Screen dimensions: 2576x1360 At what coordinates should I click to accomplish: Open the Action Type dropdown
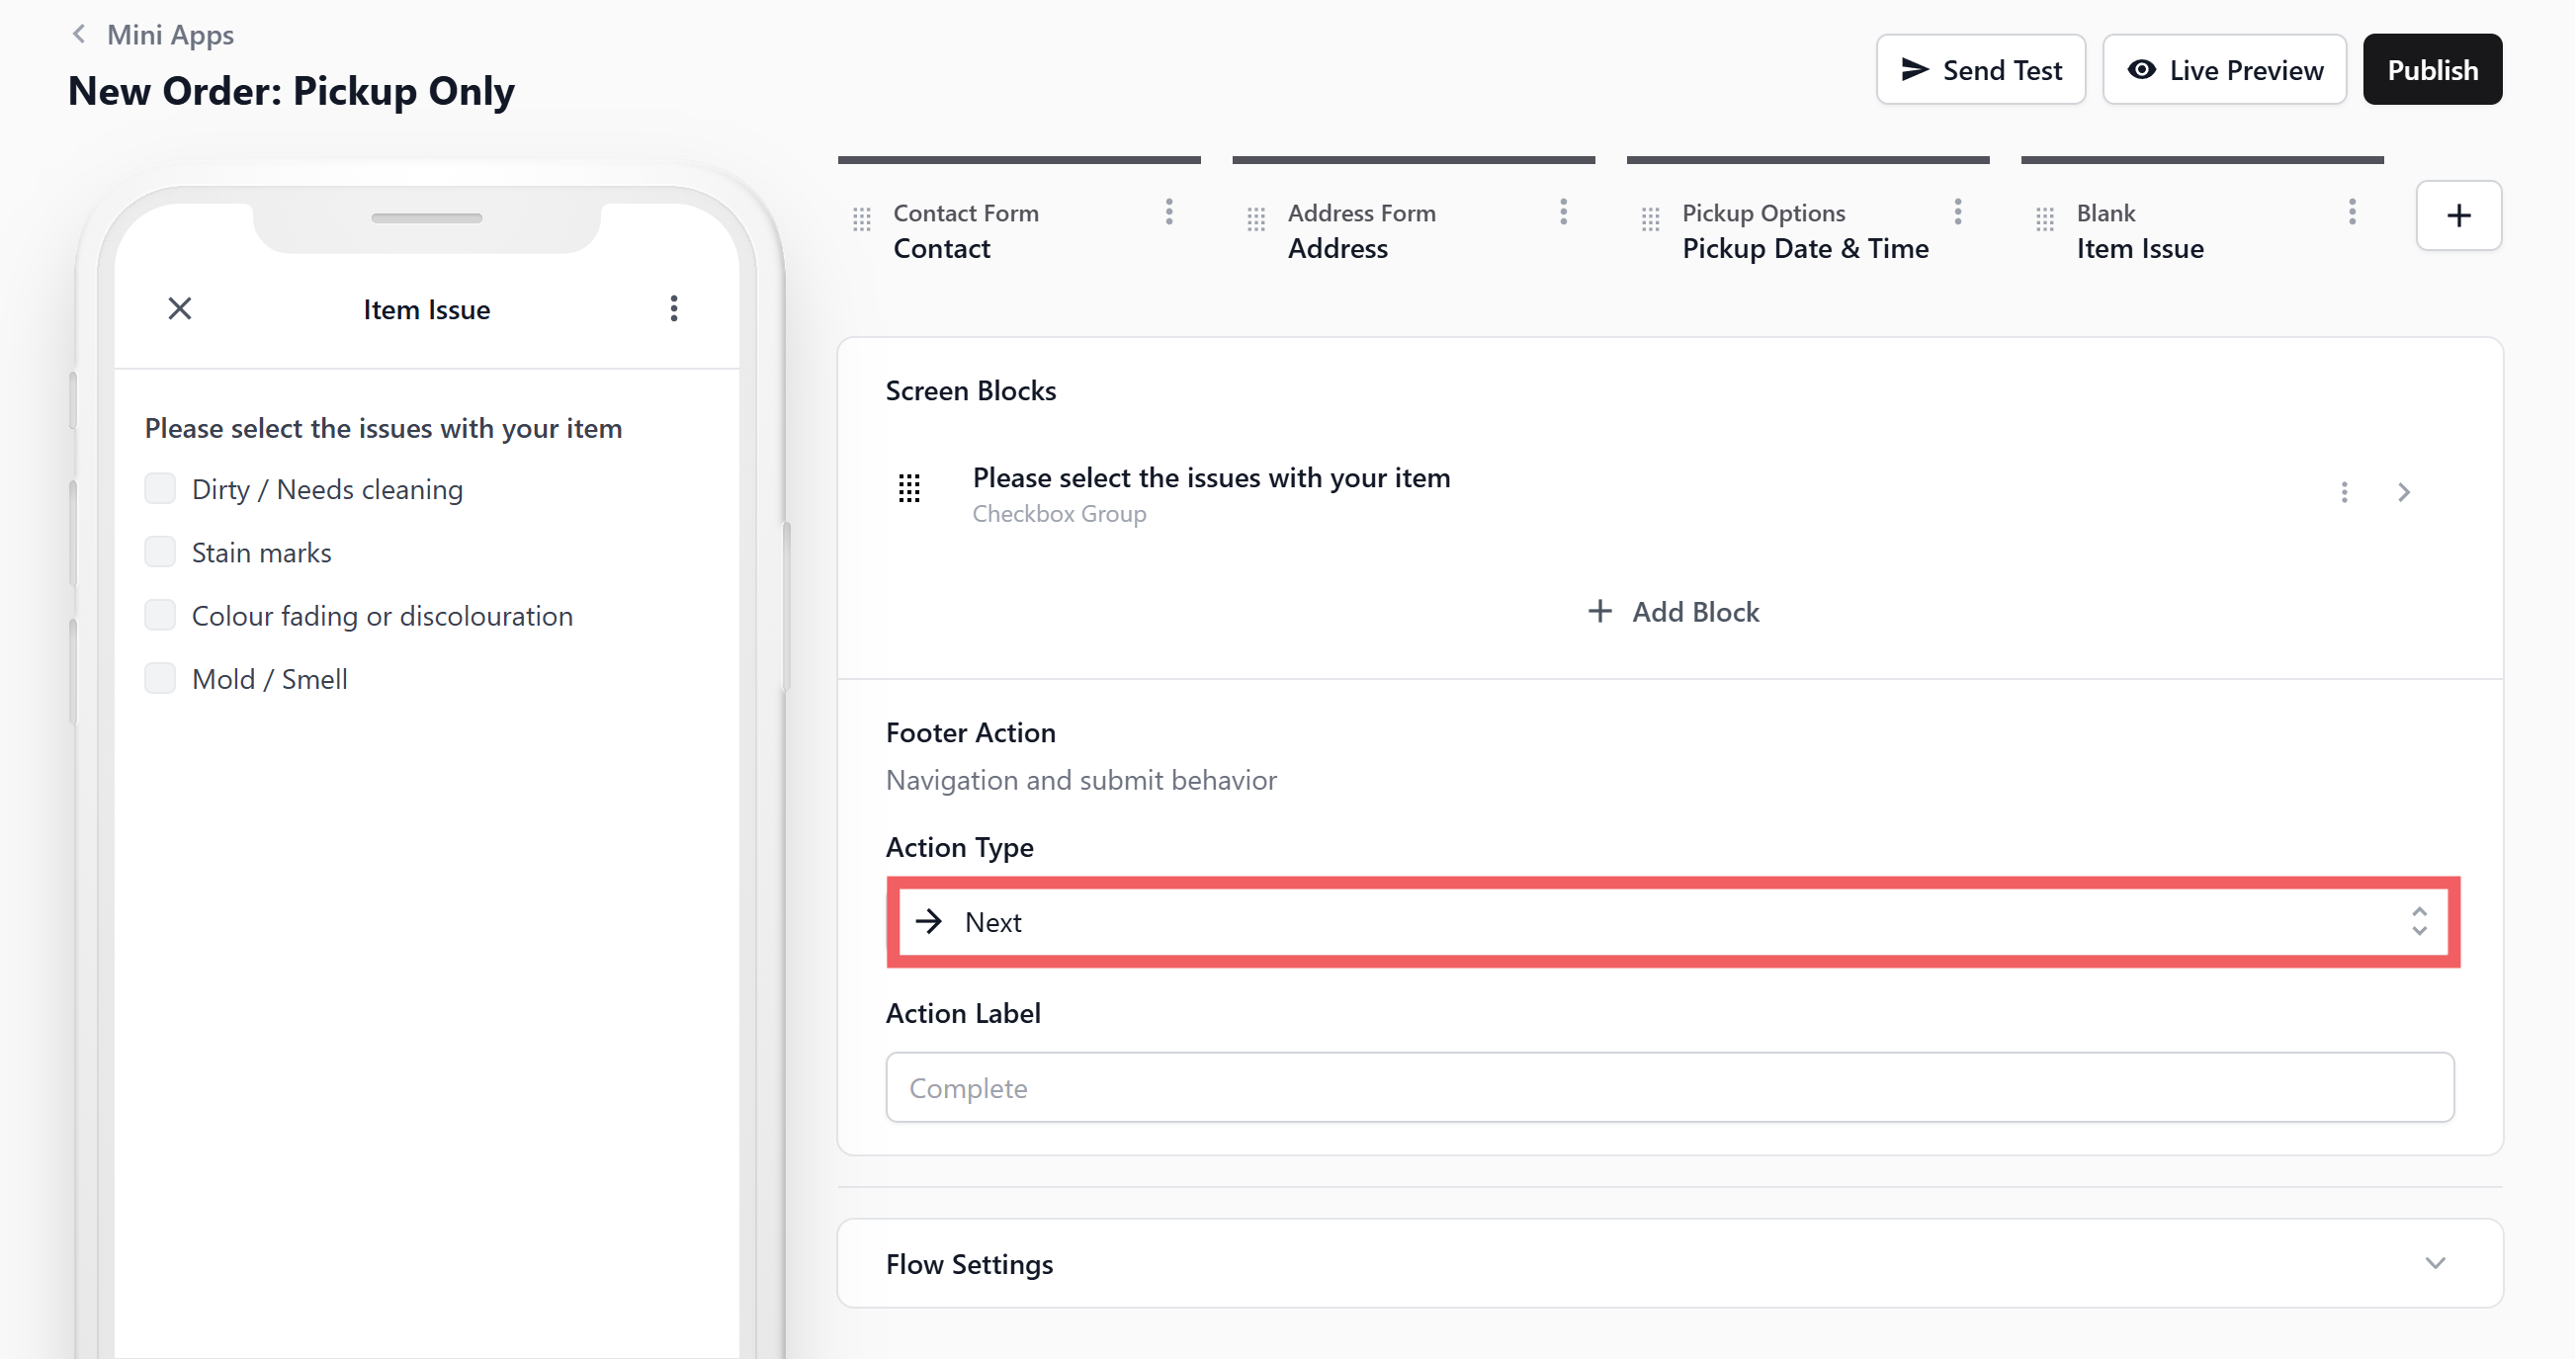pos(1673,922)
